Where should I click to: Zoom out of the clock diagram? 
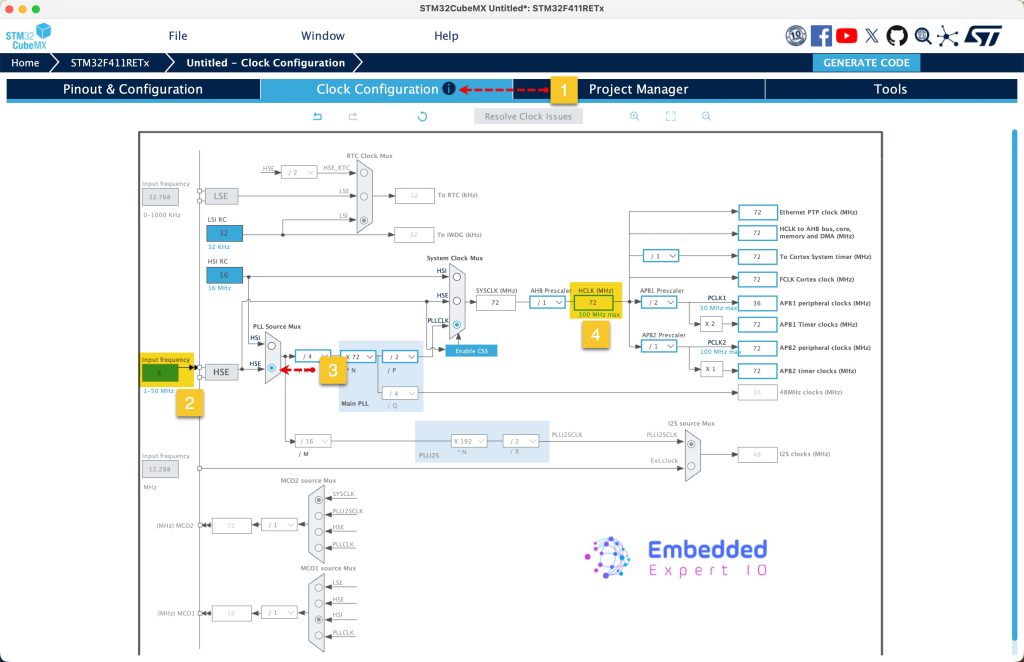pos(706,117)
